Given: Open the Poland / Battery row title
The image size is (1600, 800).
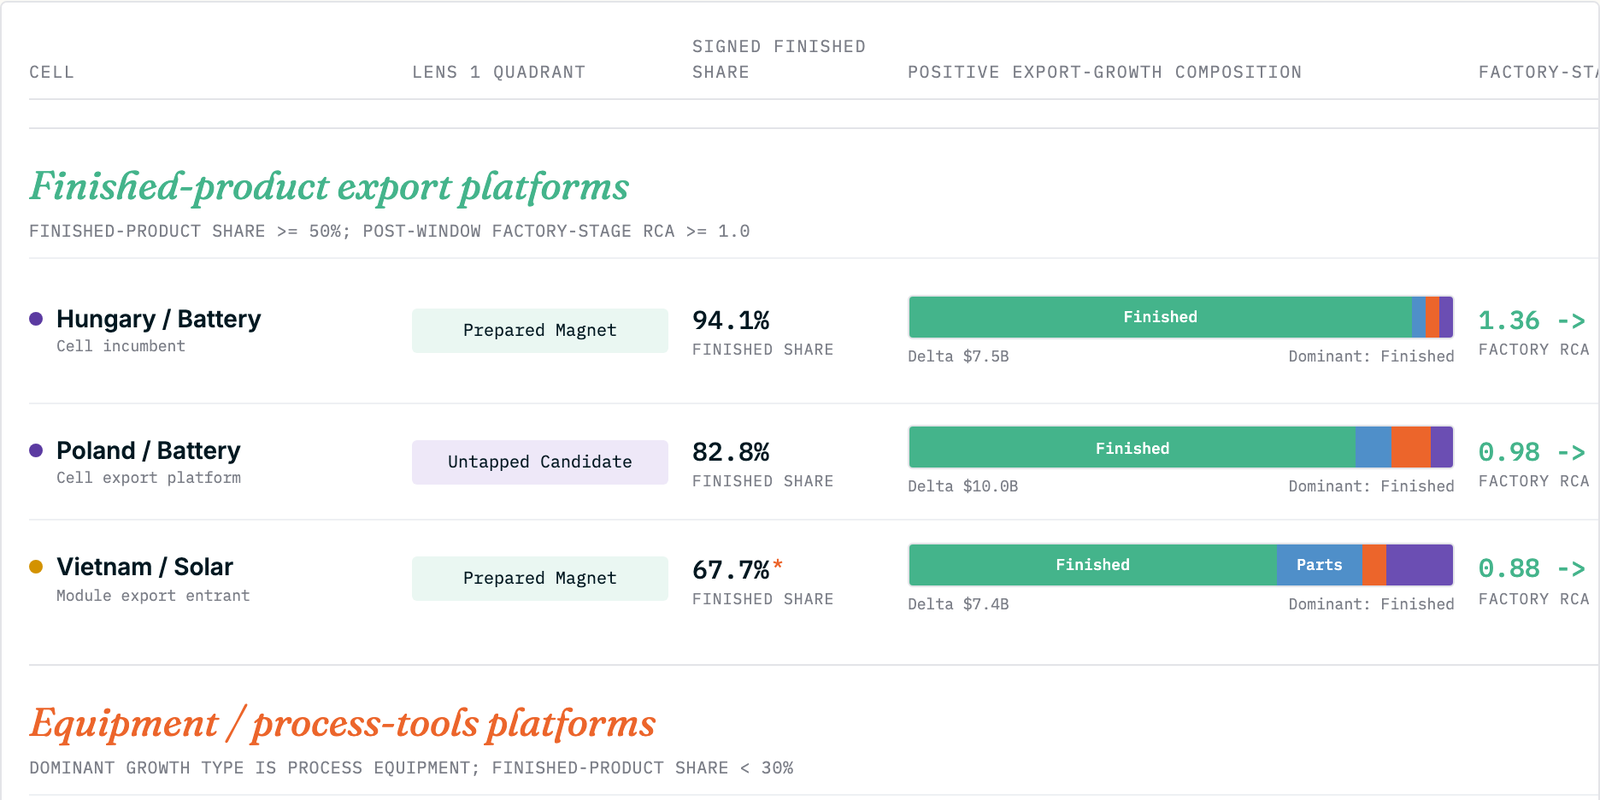Looking at the screenshot, I should 149,451.
